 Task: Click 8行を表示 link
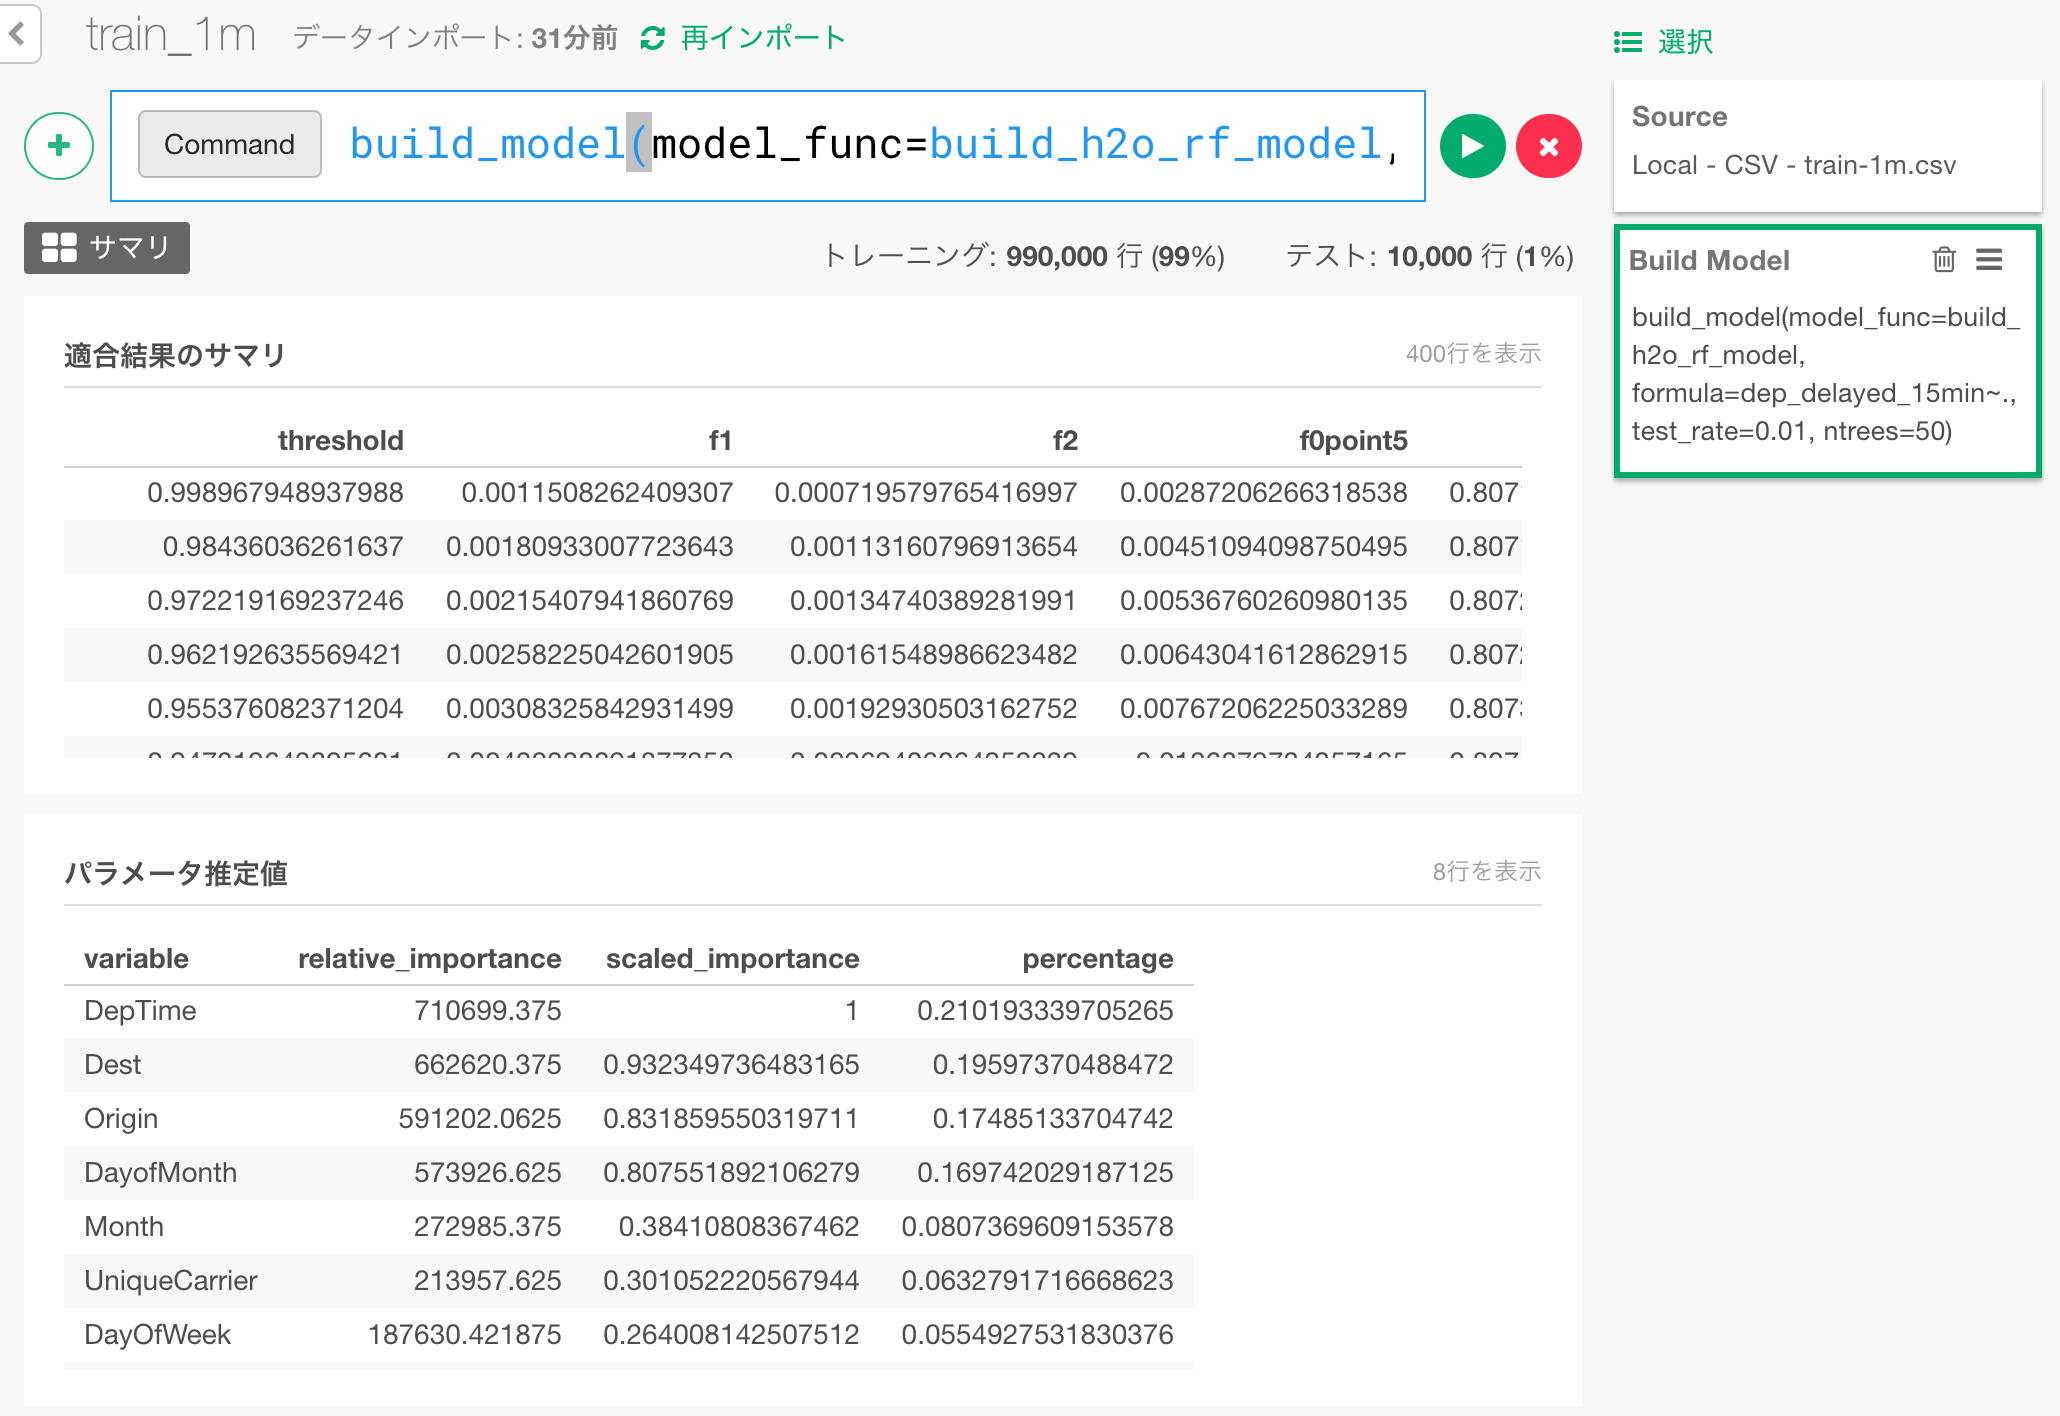pos(1486,872)
